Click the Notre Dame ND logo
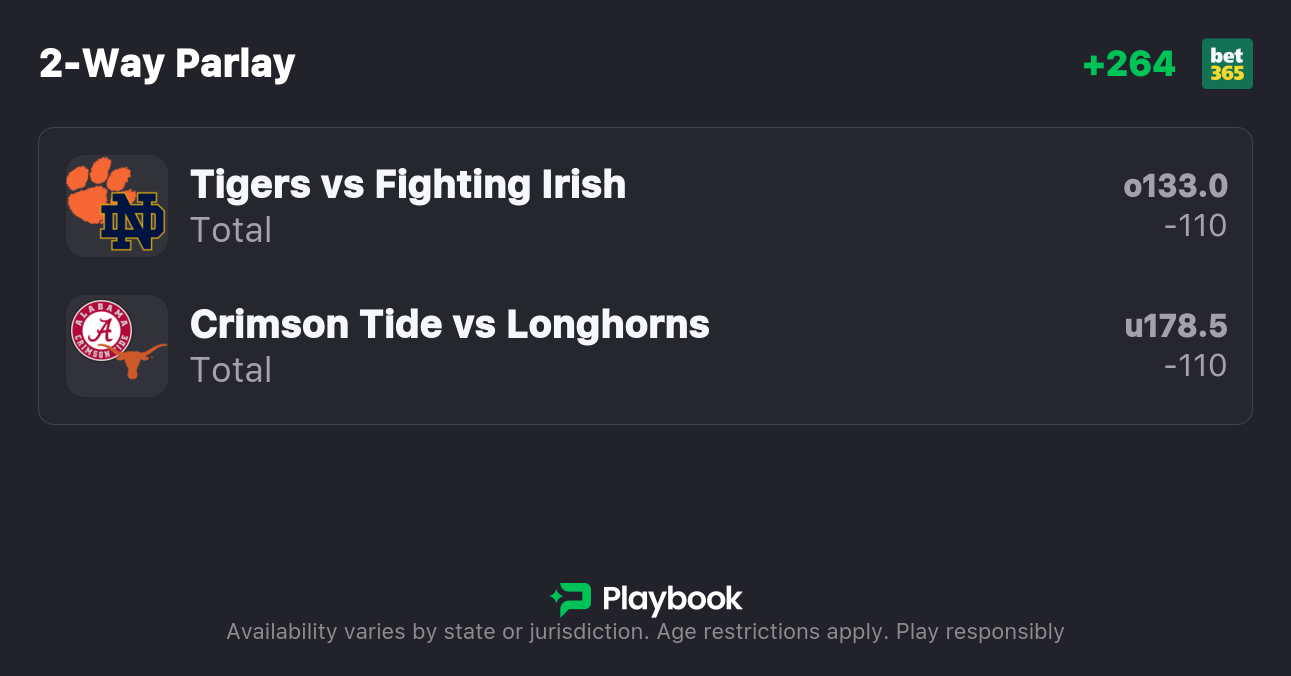 pyautogui.click(x=133, y=222)
